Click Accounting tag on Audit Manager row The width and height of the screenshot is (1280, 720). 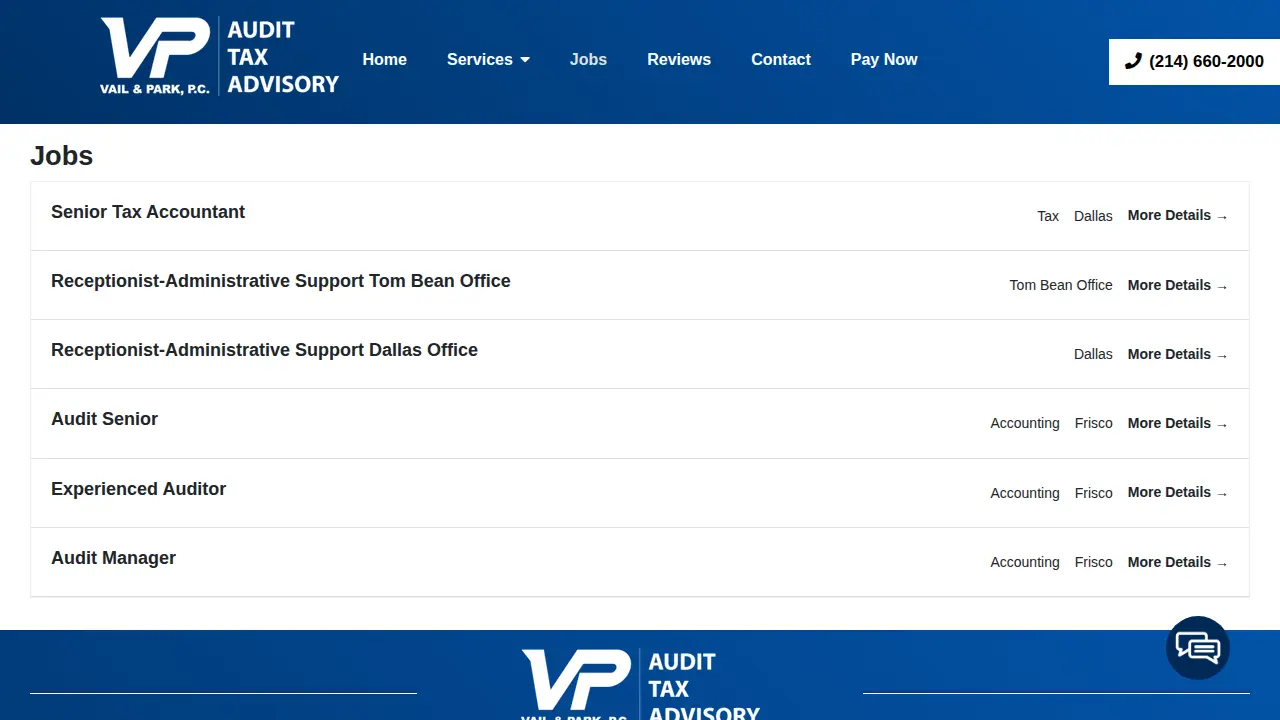coord(1025,562)
